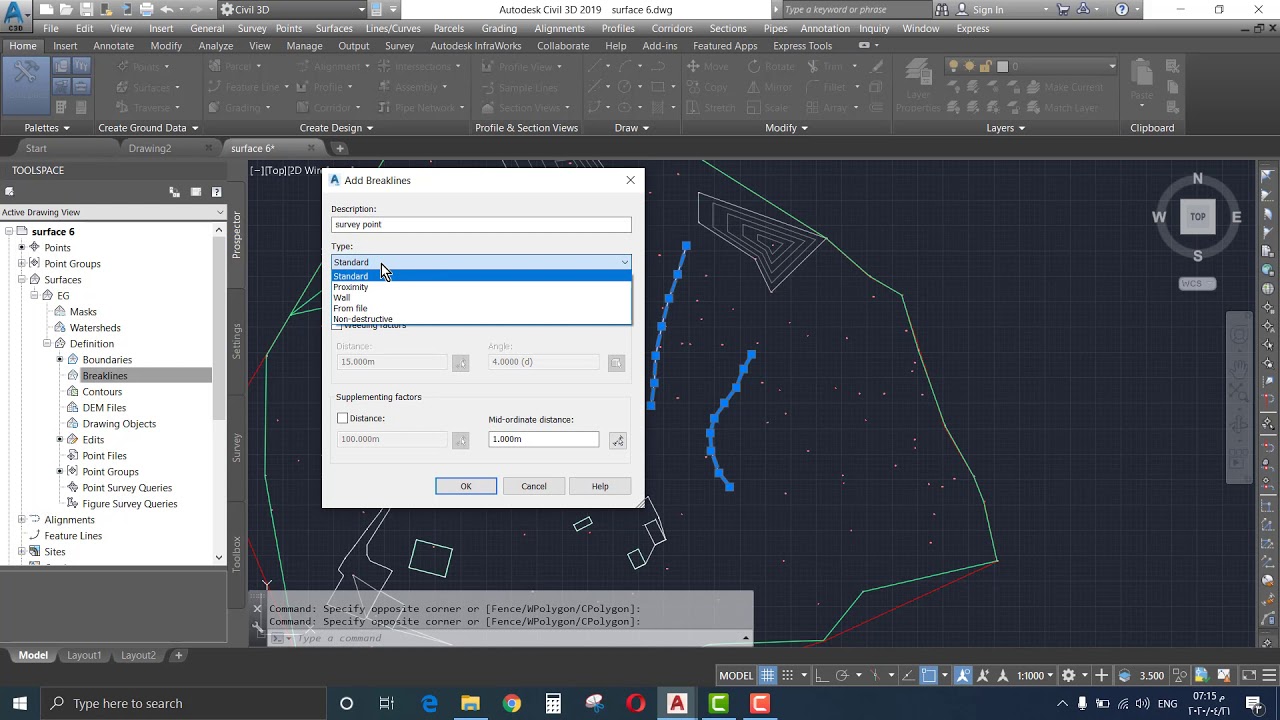1280x720 pixels.
Task: Enable the Weeding factors checkbox
Action: pyautogui.click(x=338, y=325)
